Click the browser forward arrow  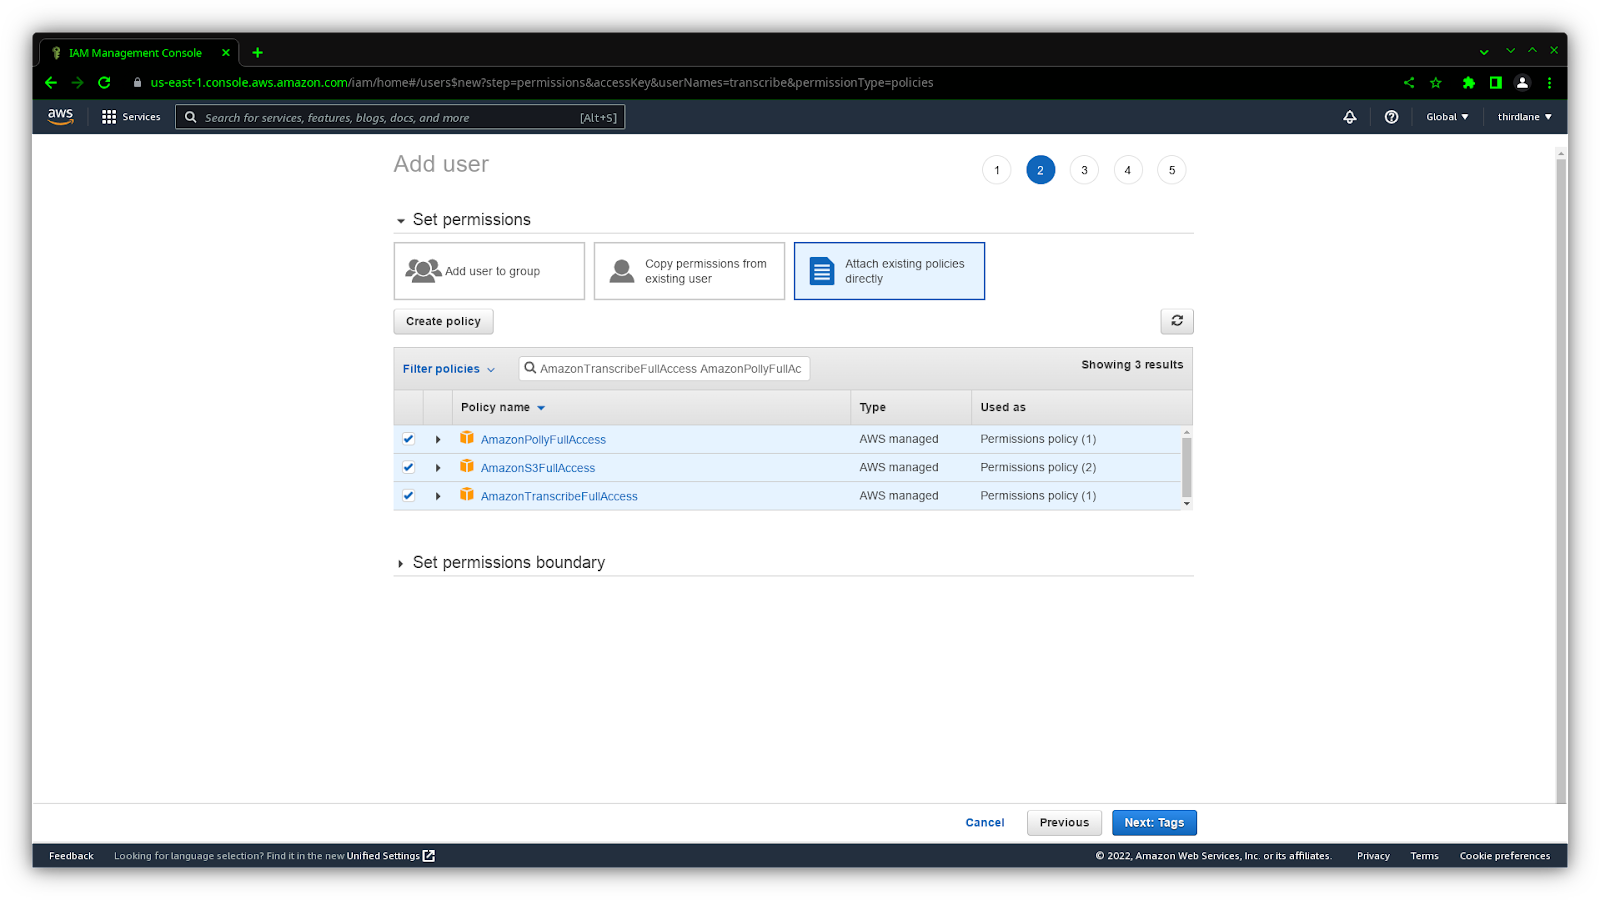(77, 83)
